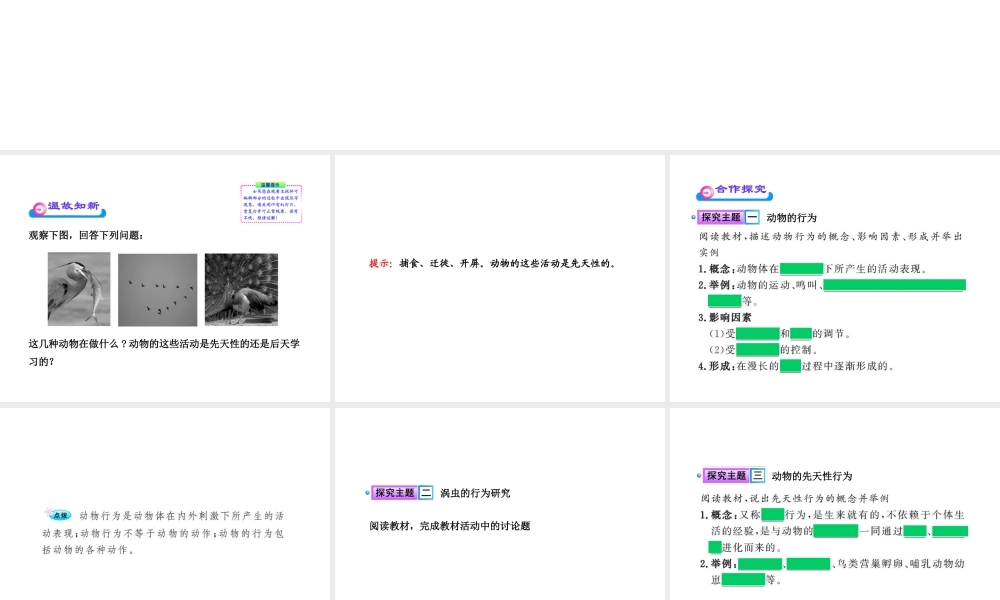Click the 点拨 paragraph about 动物行为
This screenshot has height=600, width=1000.
click(163, 532)
